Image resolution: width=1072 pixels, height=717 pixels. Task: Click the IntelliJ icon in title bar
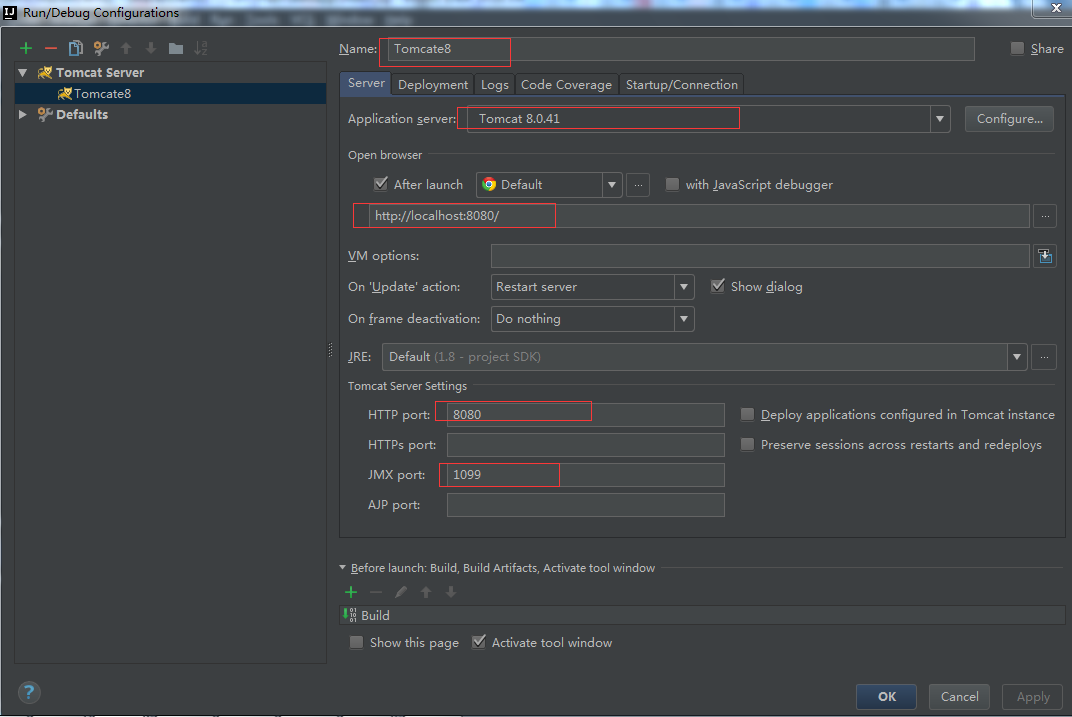coord(10,12)
